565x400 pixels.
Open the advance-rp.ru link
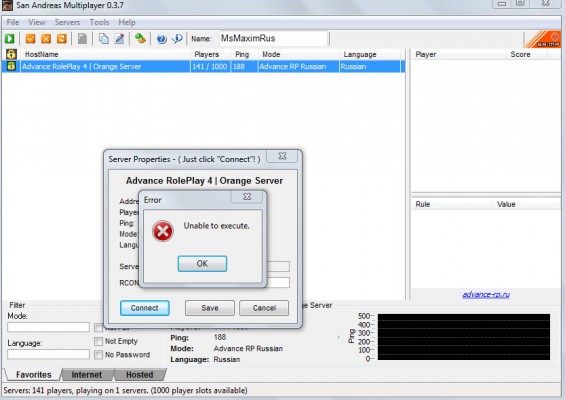click(x=486, y=294)
